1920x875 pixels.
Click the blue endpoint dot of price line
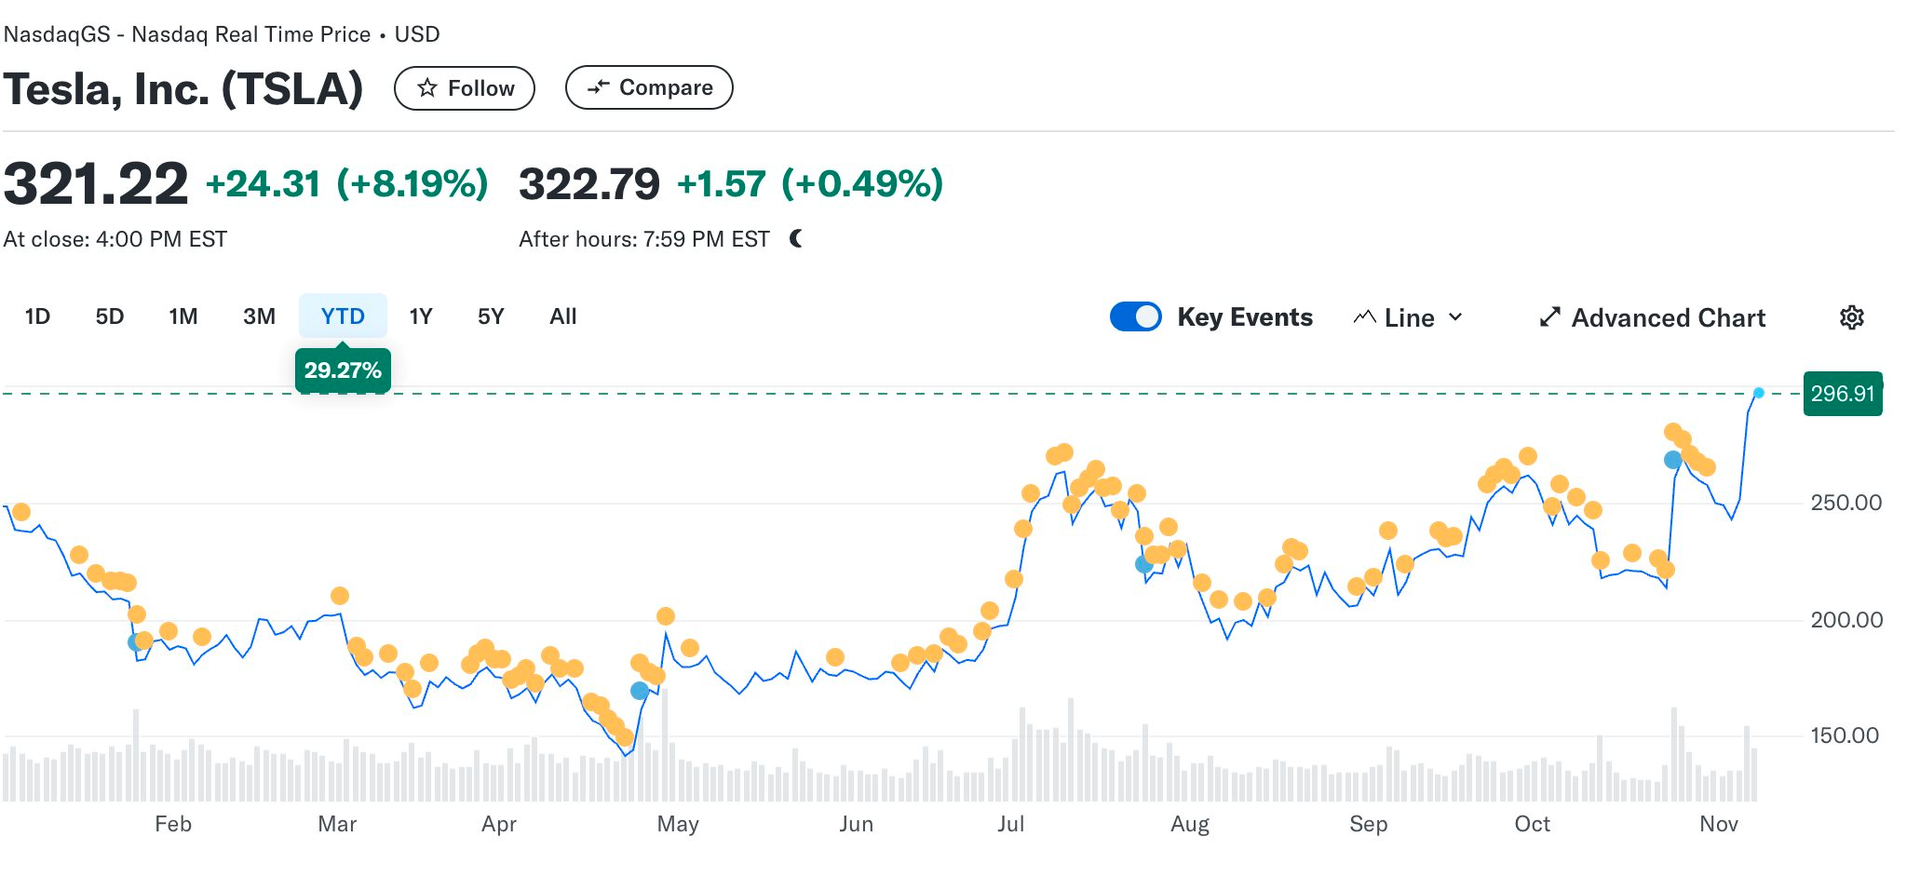click(x=1758, y=393)
